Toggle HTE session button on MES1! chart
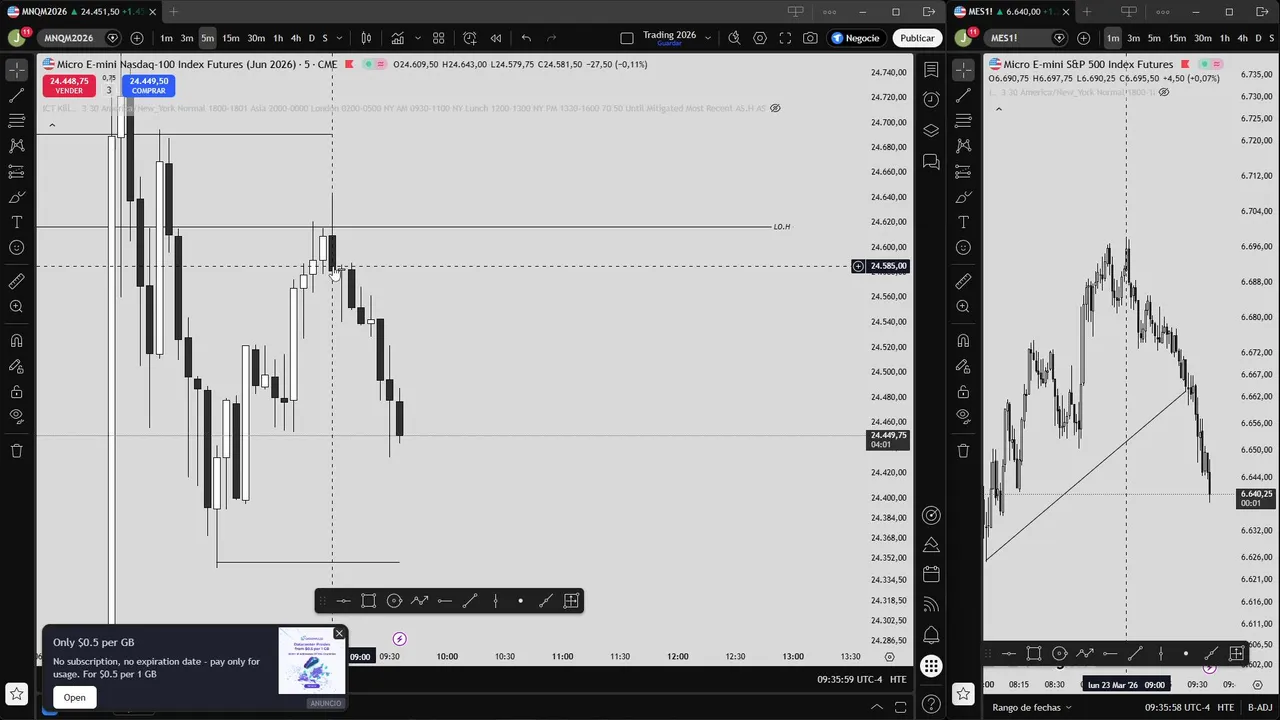 point(1226,707)
